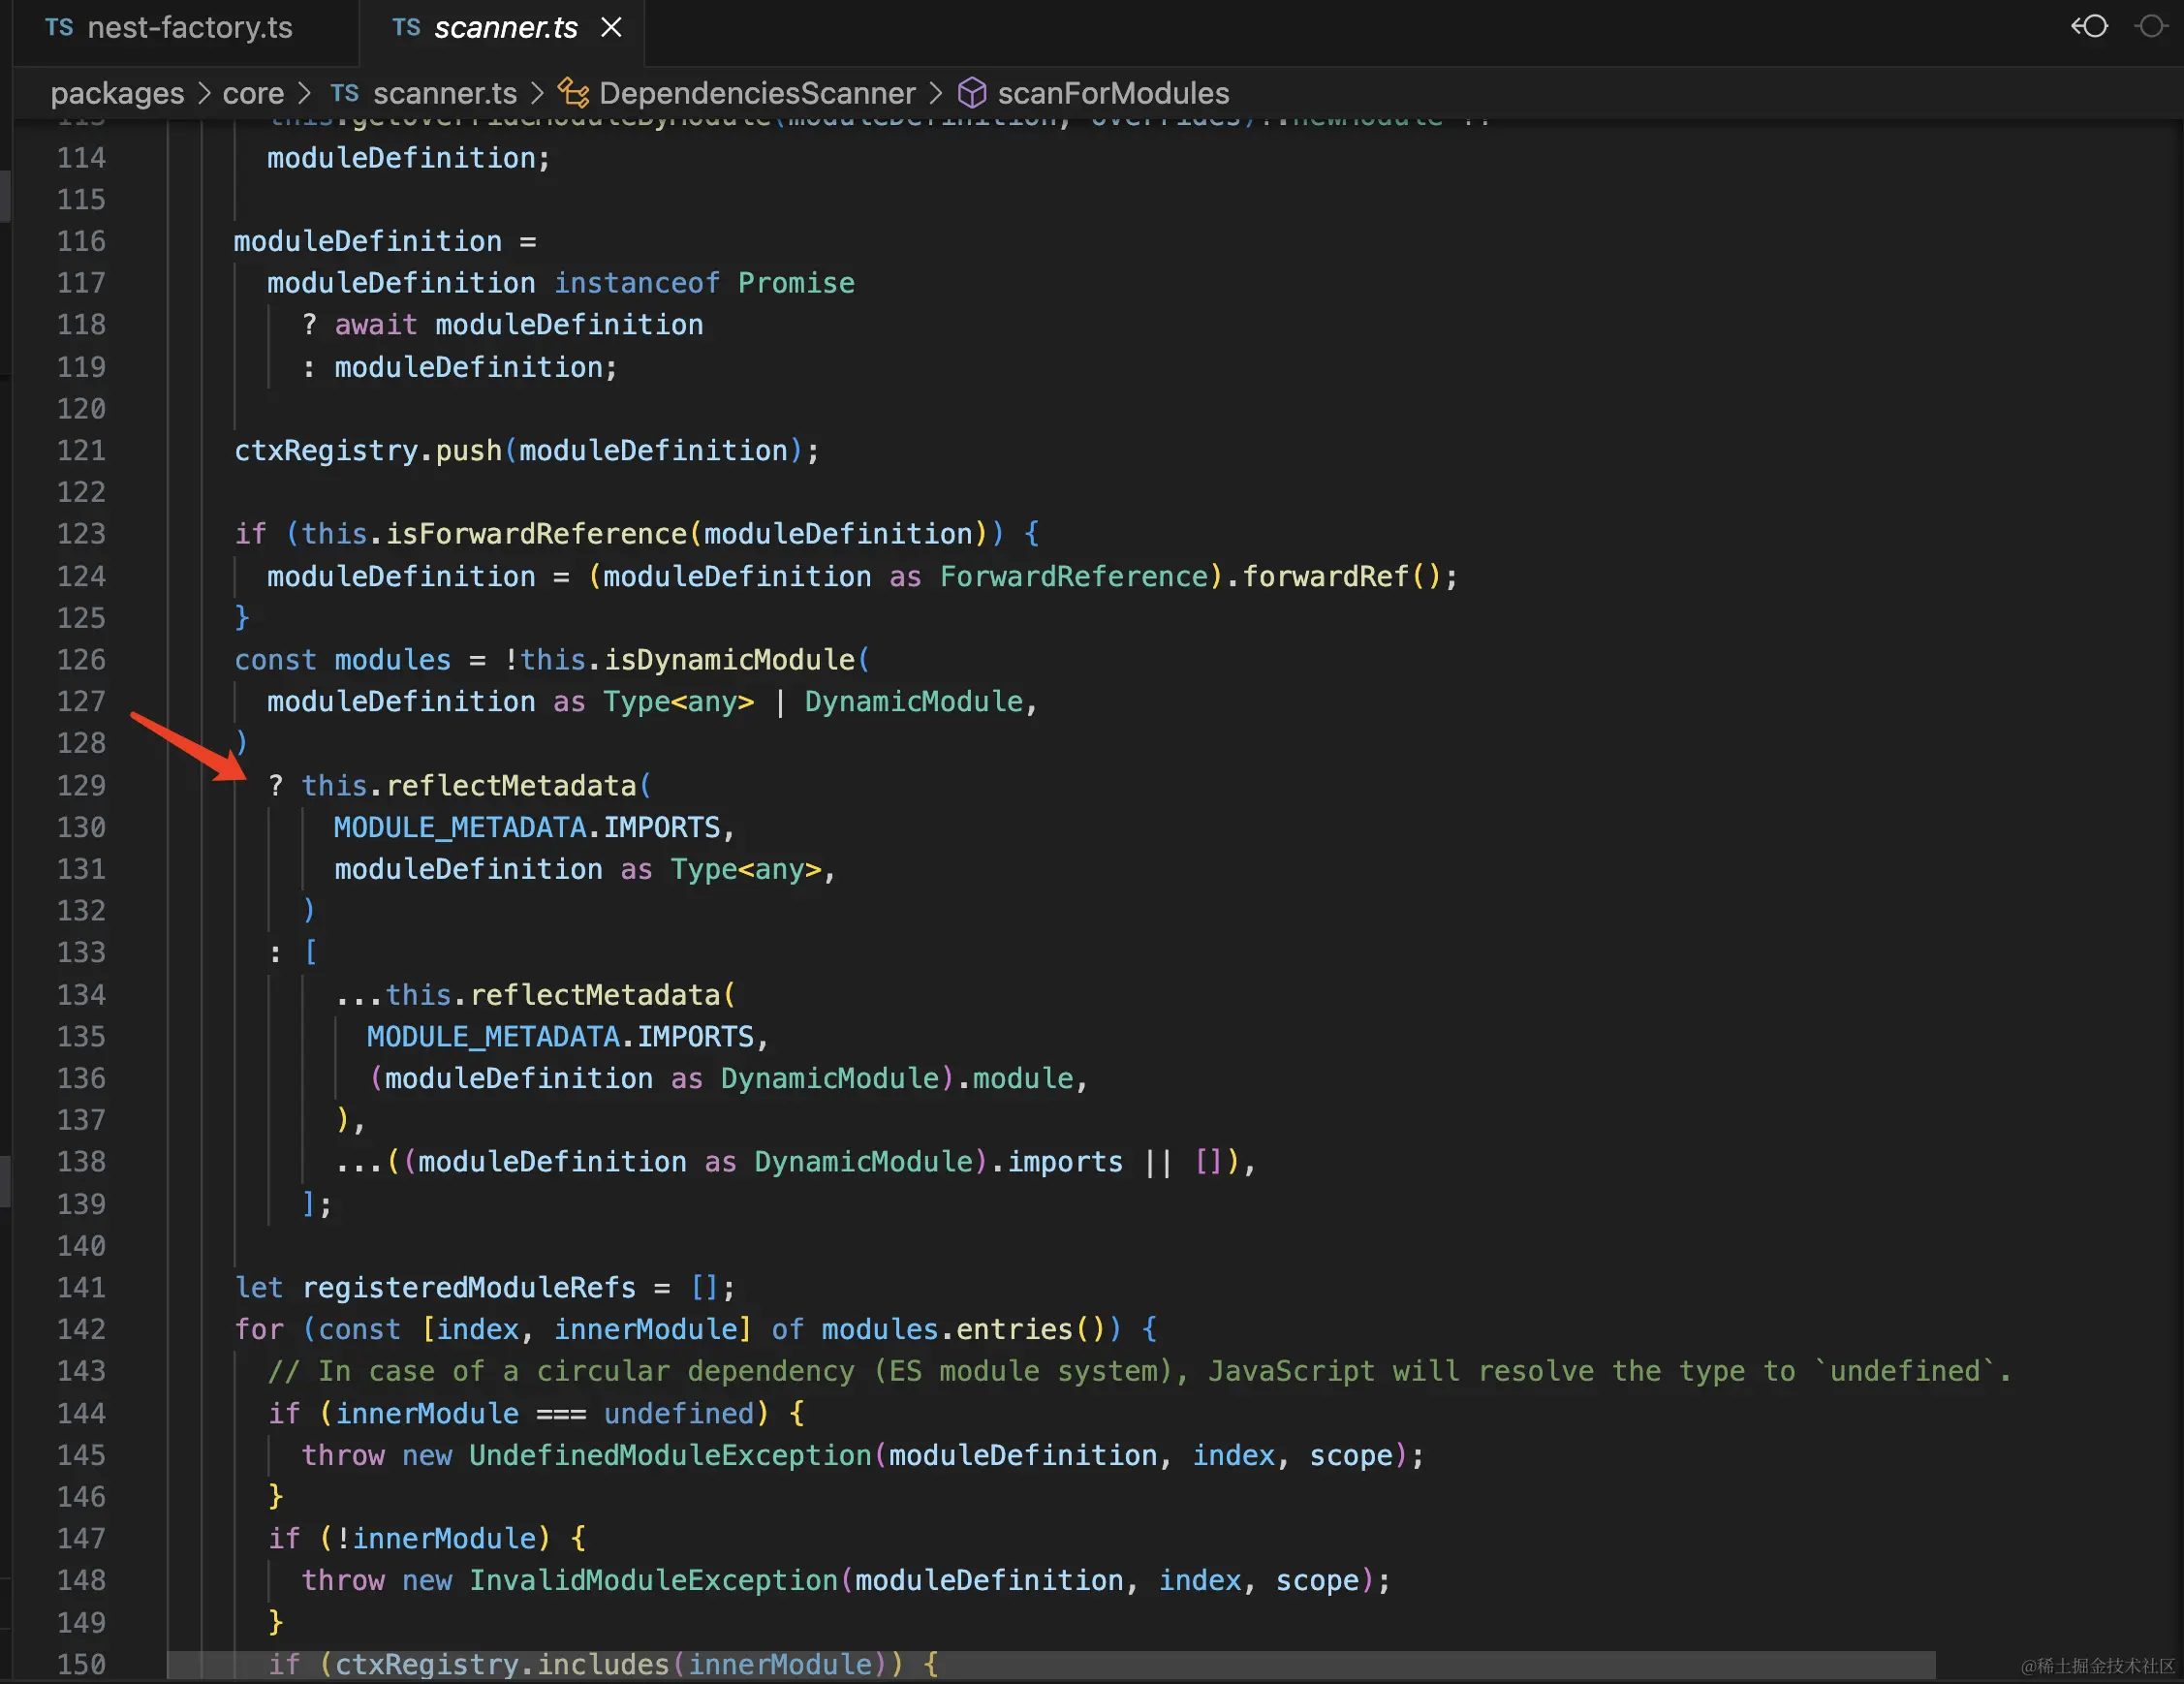Click ForwardReference type on line 124
Screen dimensions: 2184x1684
tap(1074, 576)
